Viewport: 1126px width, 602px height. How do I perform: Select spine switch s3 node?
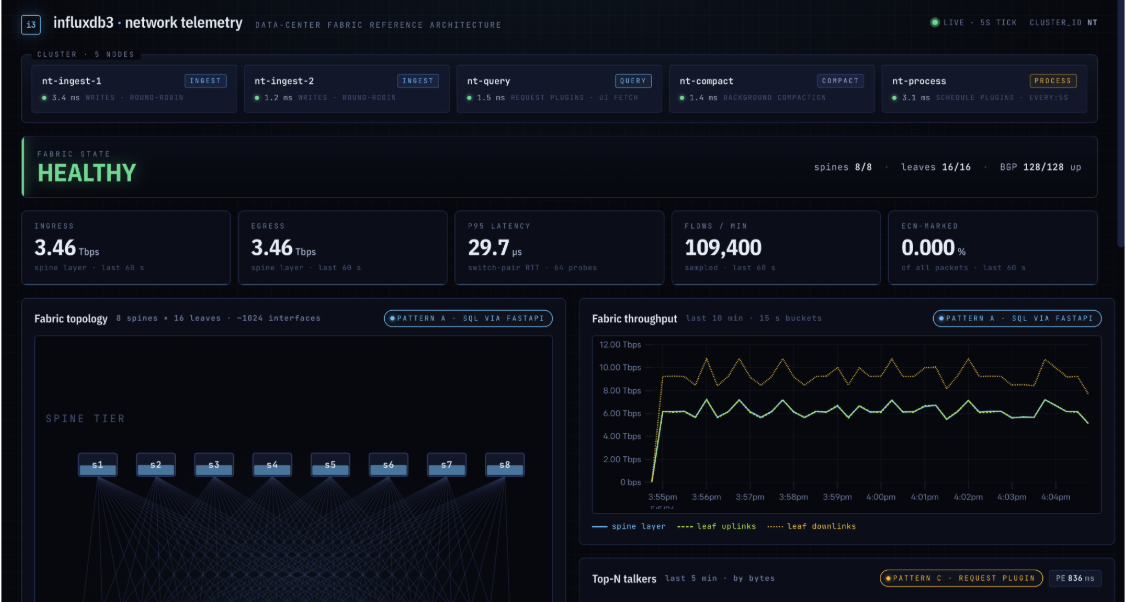[214, 465]
